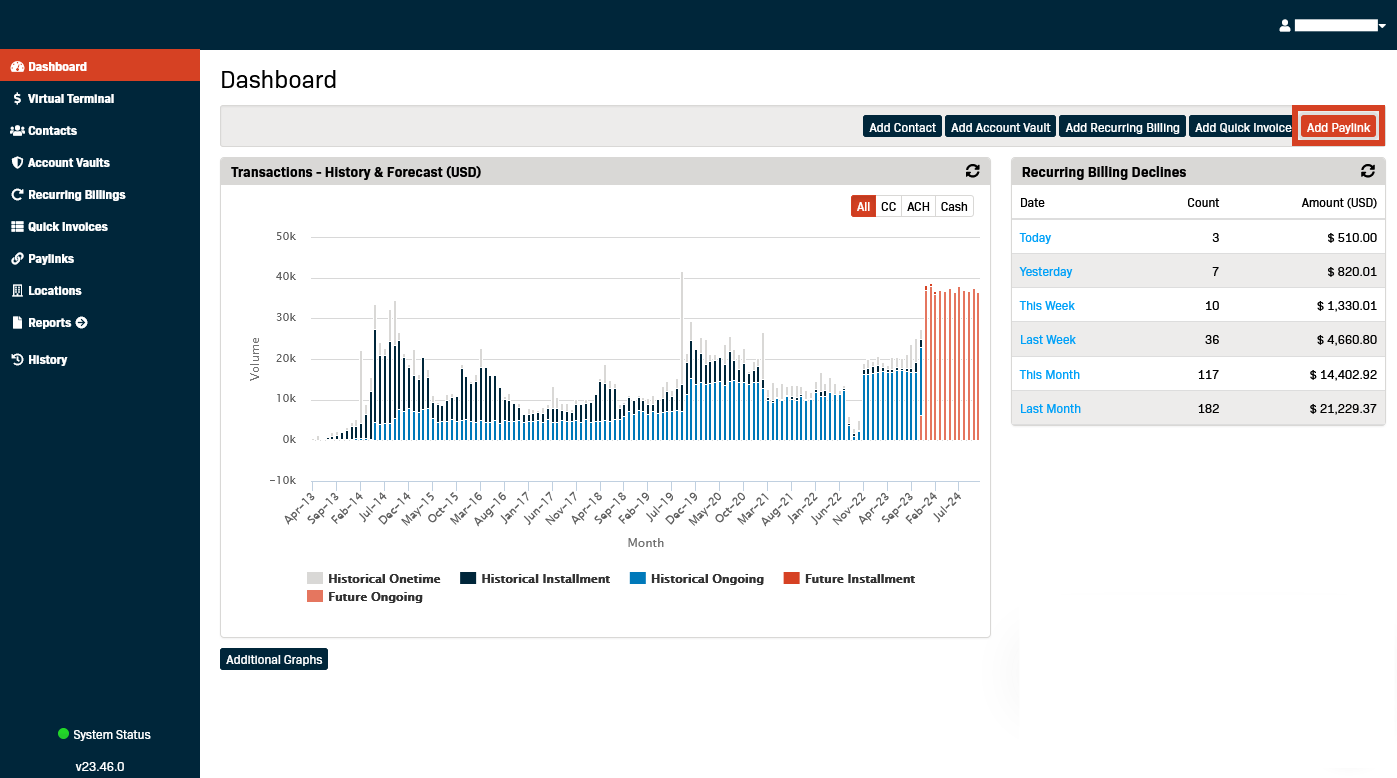Image resolution: width=1397 pixels, height=778 pixels.
Task: Click the Reports document icon
Action: coord(17,323)
